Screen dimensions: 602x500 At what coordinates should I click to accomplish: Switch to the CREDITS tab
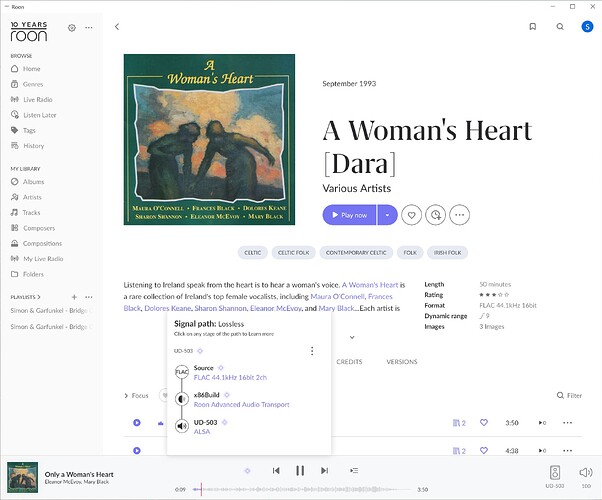(x=349, y=361)
